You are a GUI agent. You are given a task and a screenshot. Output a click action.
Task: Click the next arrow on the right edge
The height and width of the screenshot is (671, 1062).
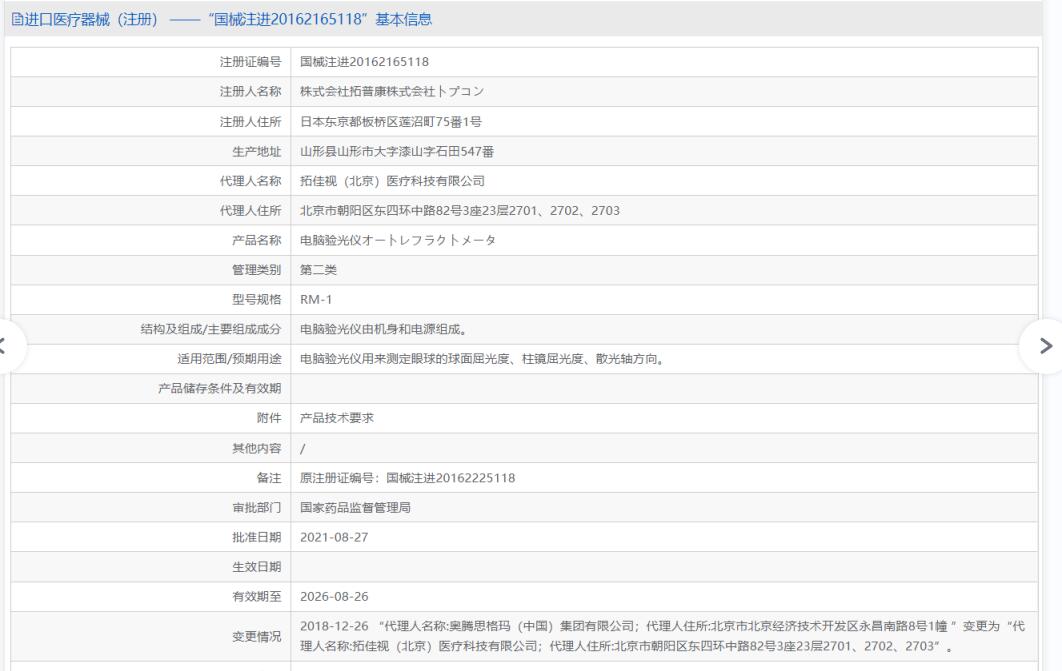point(1045,346)
